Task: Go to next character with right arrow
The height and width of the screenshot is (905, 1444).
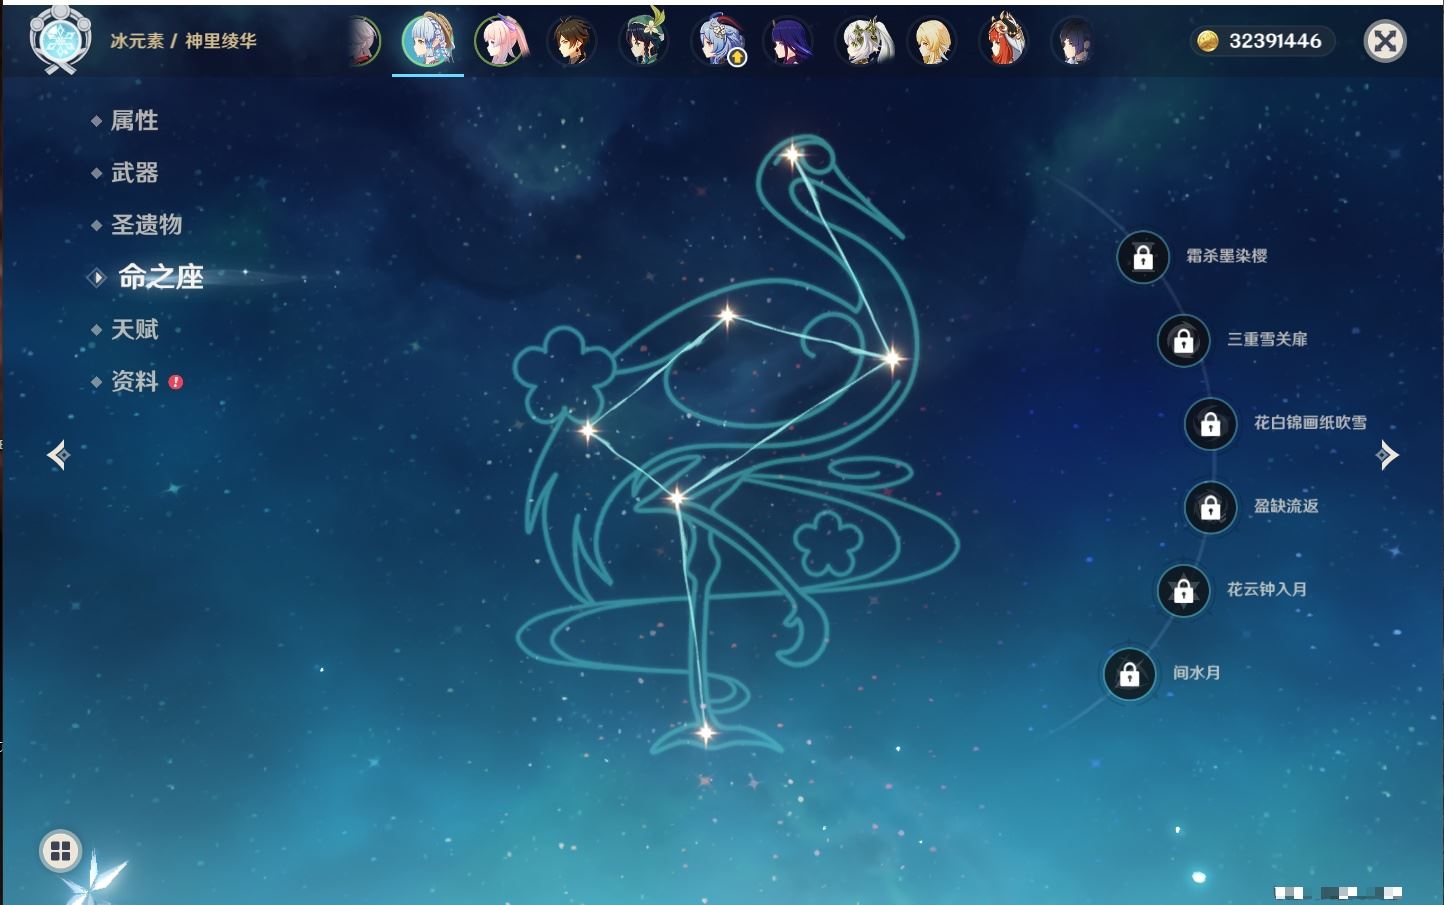Action: pos(1387,455)
